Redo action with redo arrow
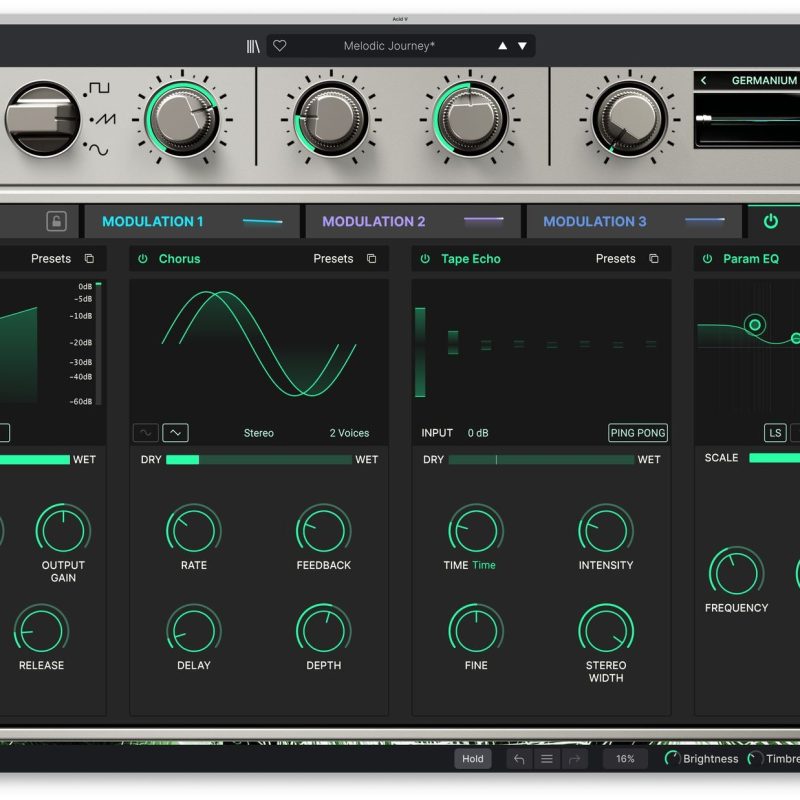Viewport: 800px width, 800px height. (x=574, y=759)
